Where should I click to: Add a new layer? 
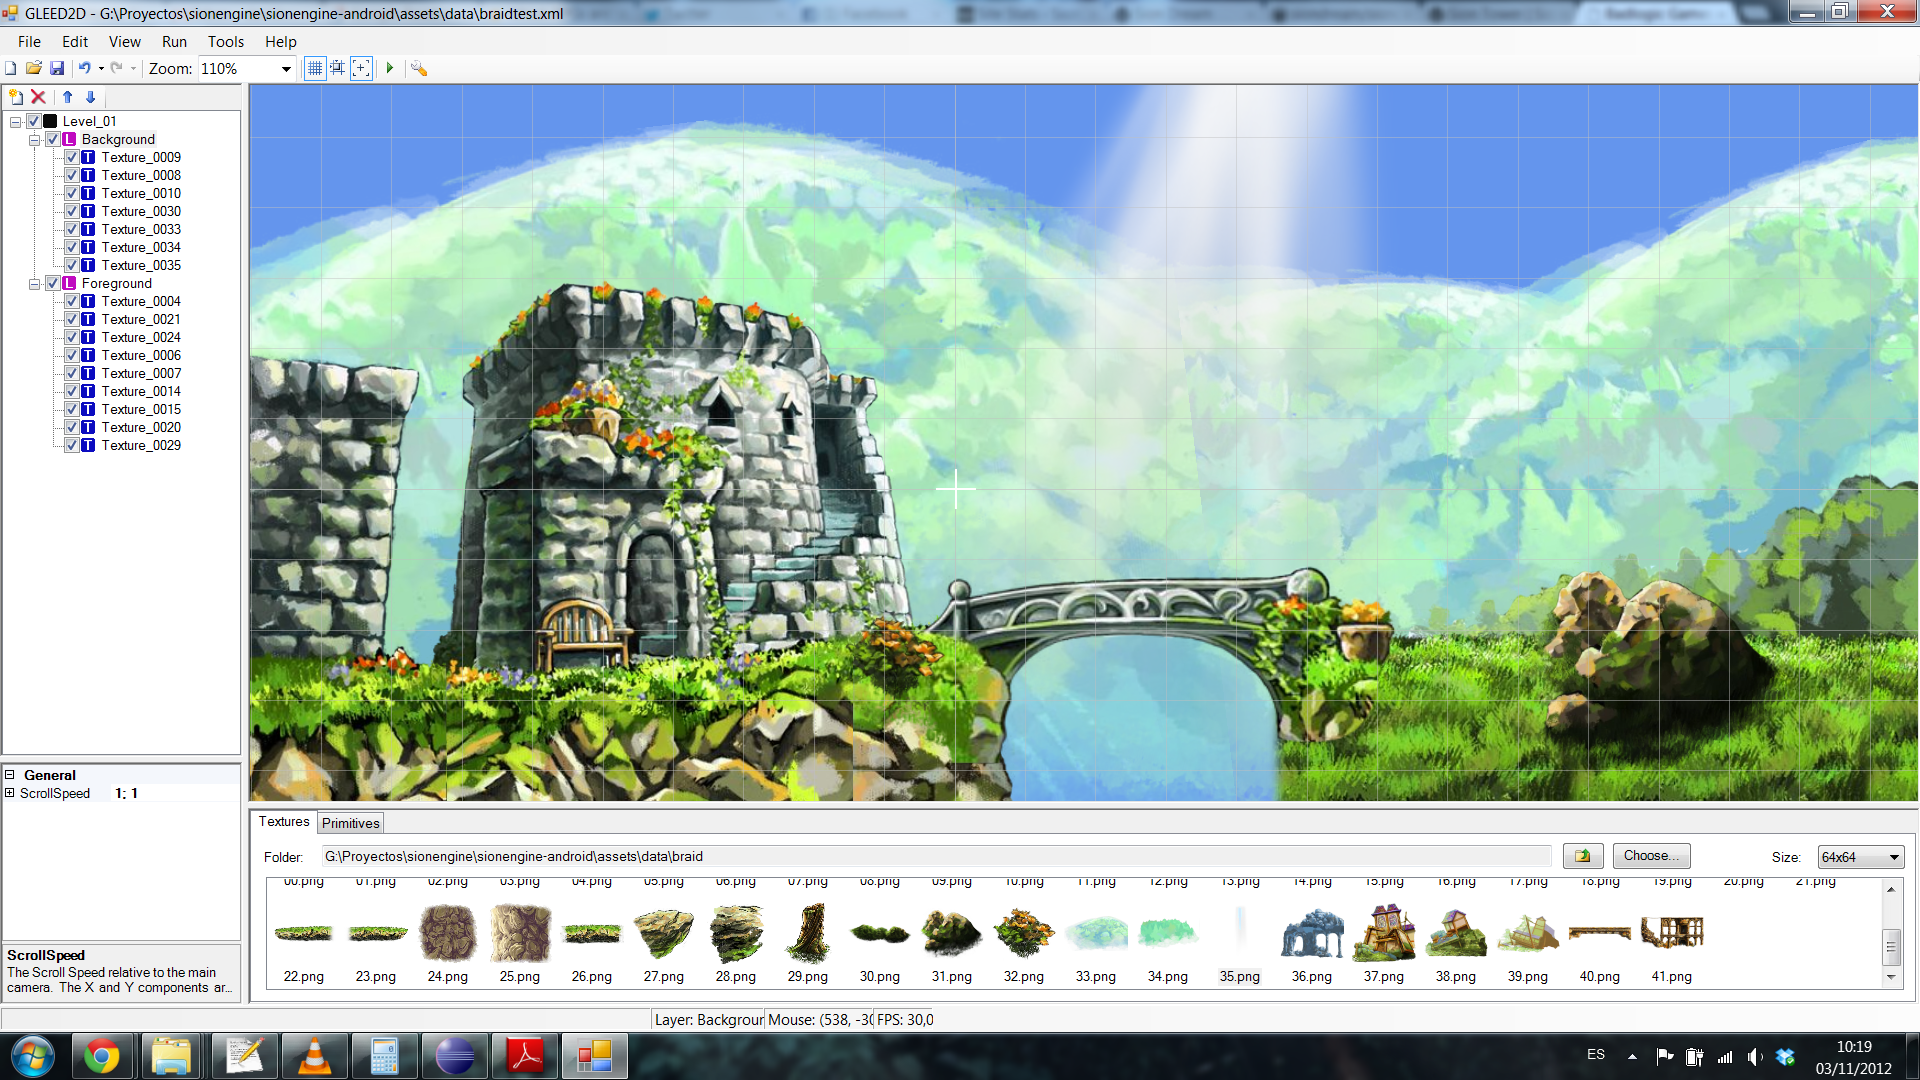16,97
